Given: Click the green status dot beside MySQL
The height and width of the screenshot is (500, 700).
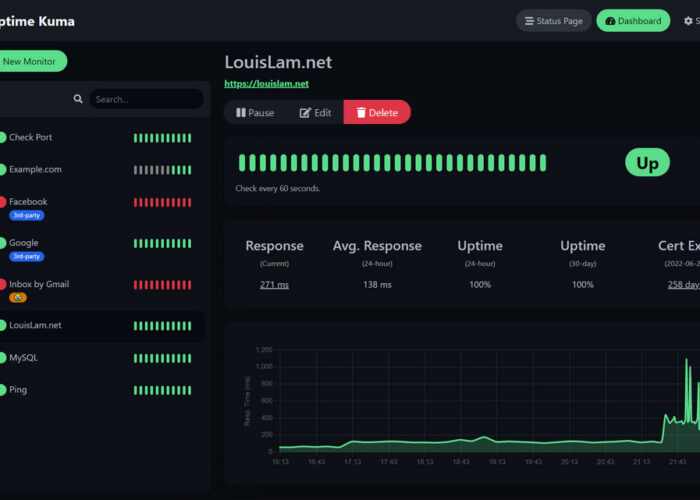Looking at the screenshot, I should pyautogui.click(x=2, y=358).
